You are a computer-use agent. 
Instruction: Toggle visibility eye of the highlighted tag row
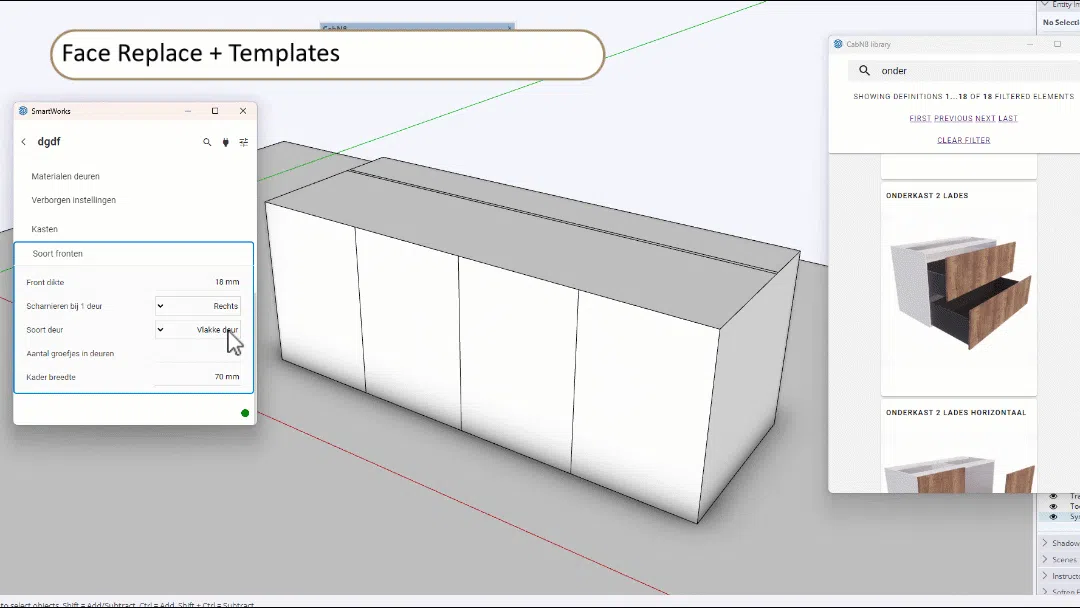pos(1053,516)
